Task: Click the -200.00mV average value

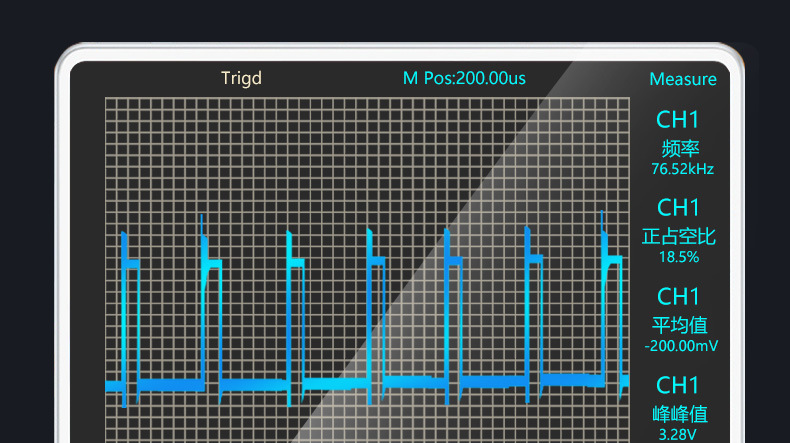Action: pyautogui.click(x=681, y=346)
